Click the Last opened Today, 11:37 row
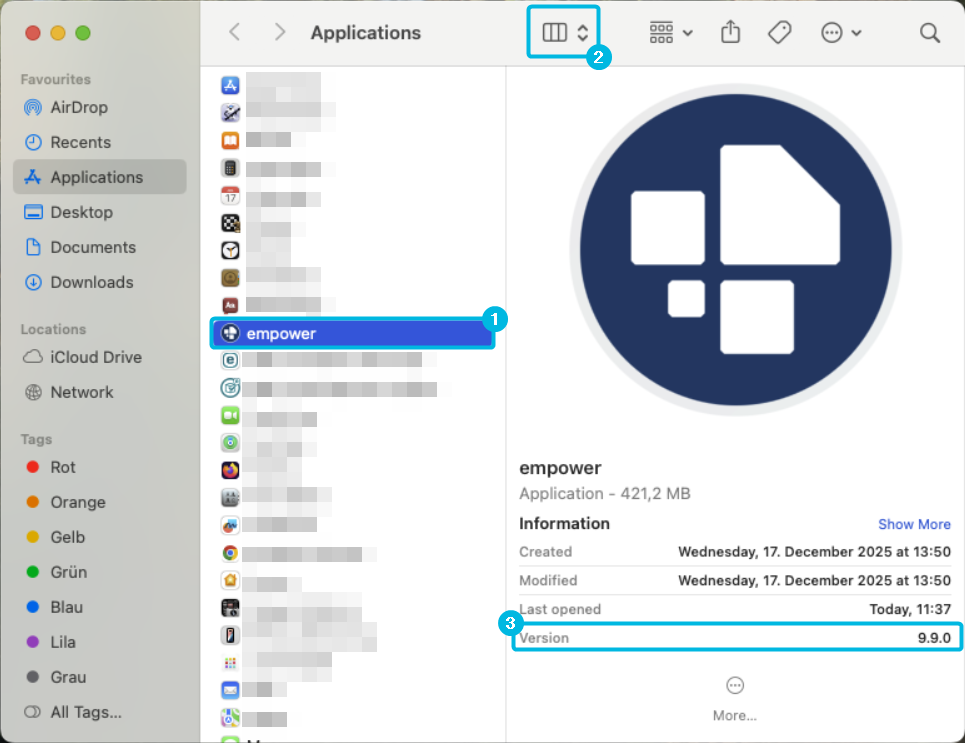This screenshot has width=965, height=743. click(x=735, y=609)
